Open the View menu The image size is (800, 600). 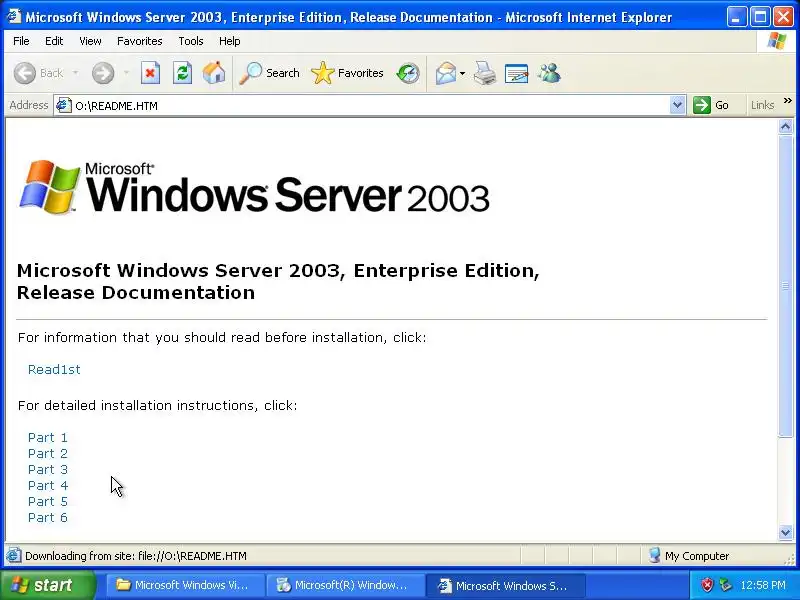pos(90,41)
